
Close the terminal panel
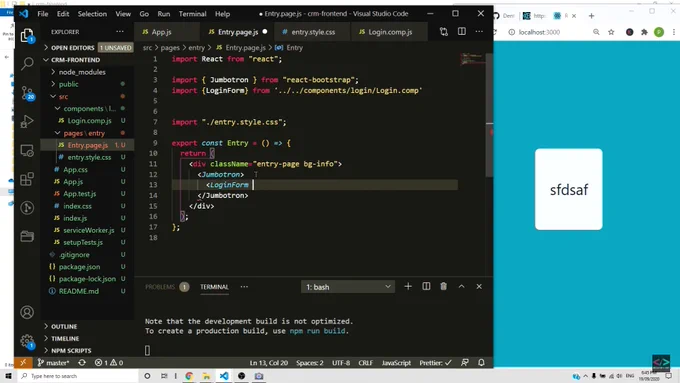tap(479, 287)
